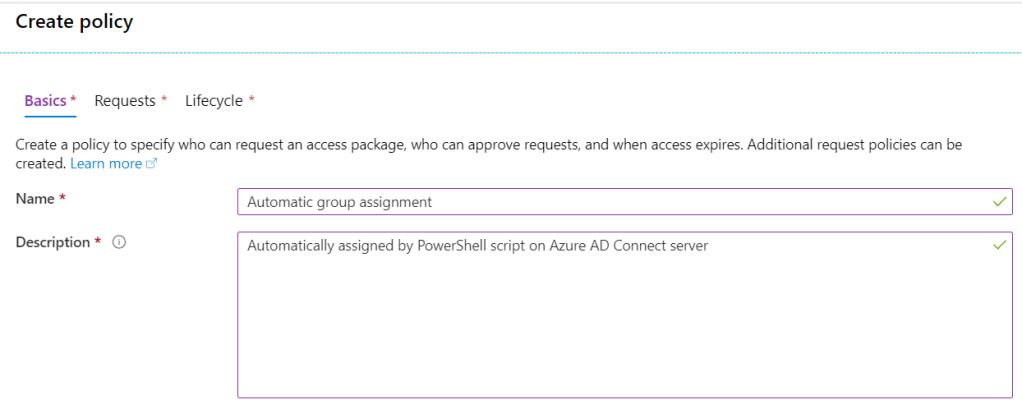The image size is (1022, 409).
Task: Click the Create policy heading
Action: (74, 20)
